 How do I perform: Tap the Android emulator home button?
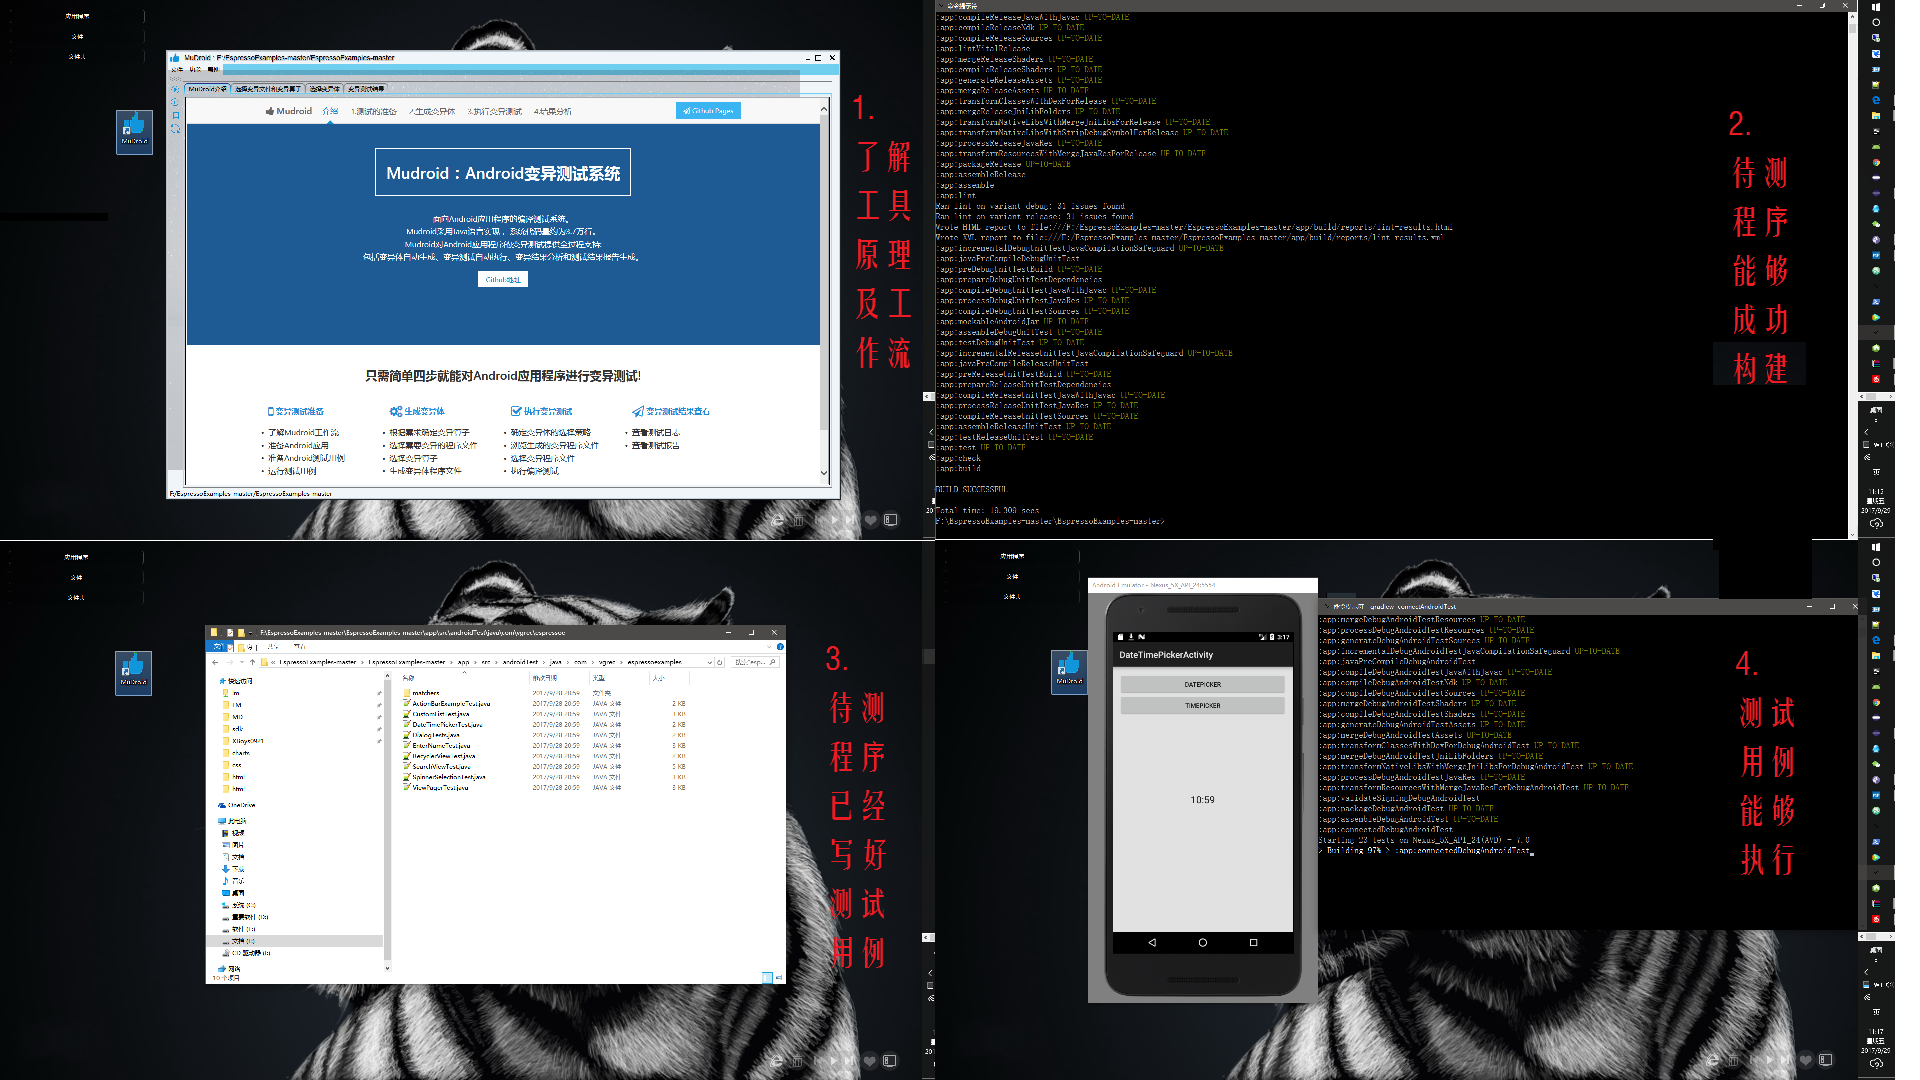[1202, 942]
